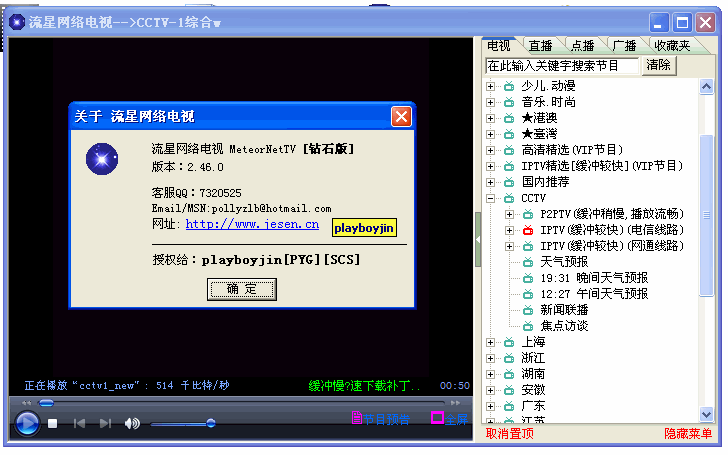Expand the 音乐.时尚 category
728x455 pixels.
pyautogui.click(x=490, y=102)
